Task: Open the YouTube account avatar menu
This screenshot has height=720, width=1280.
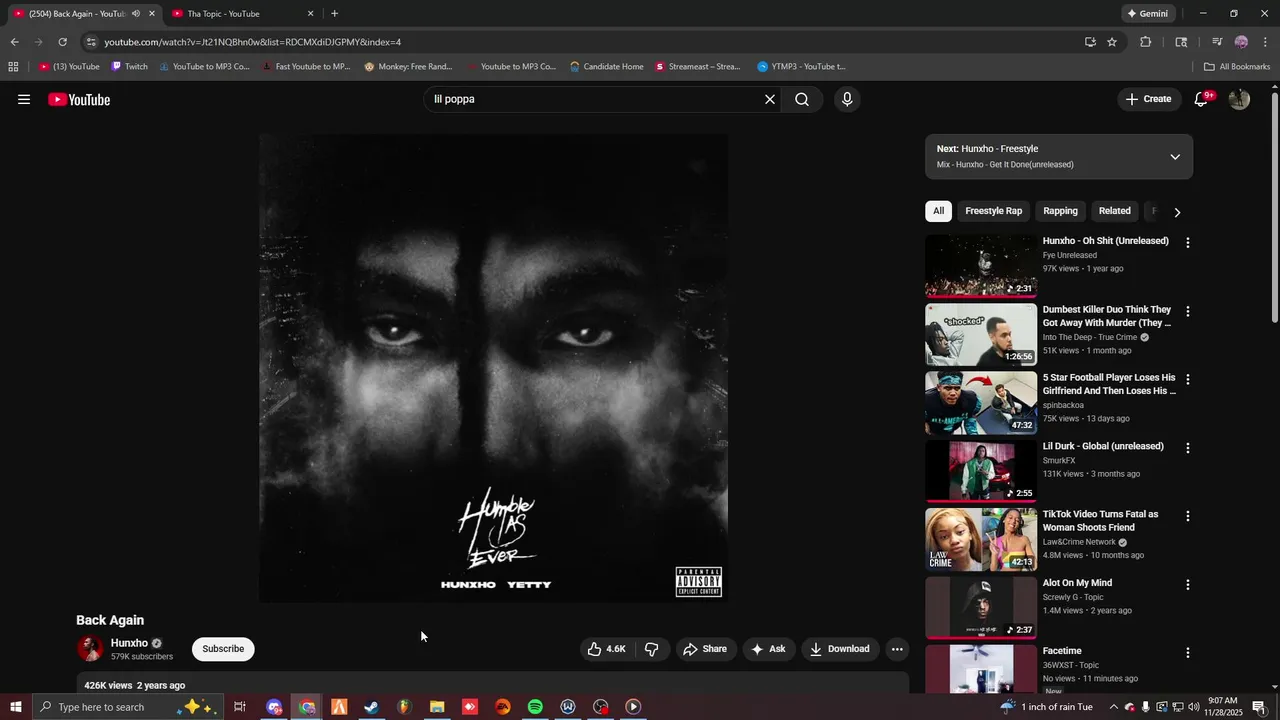Action: point(1239,99)
